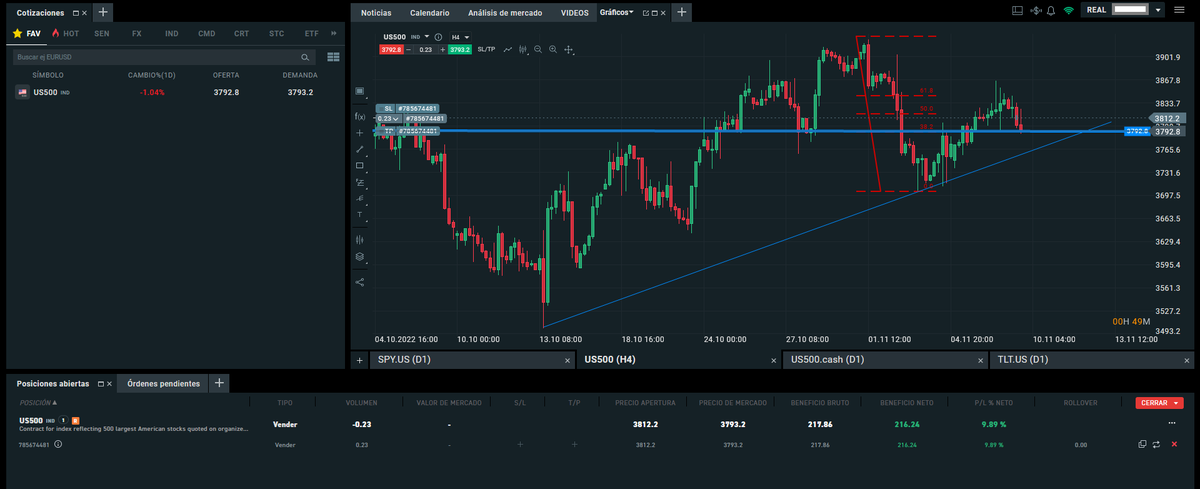Open the CERRAR close-all dropdown arrow
This screenshot has width=1200, height=489.
tap(1176, 402)
